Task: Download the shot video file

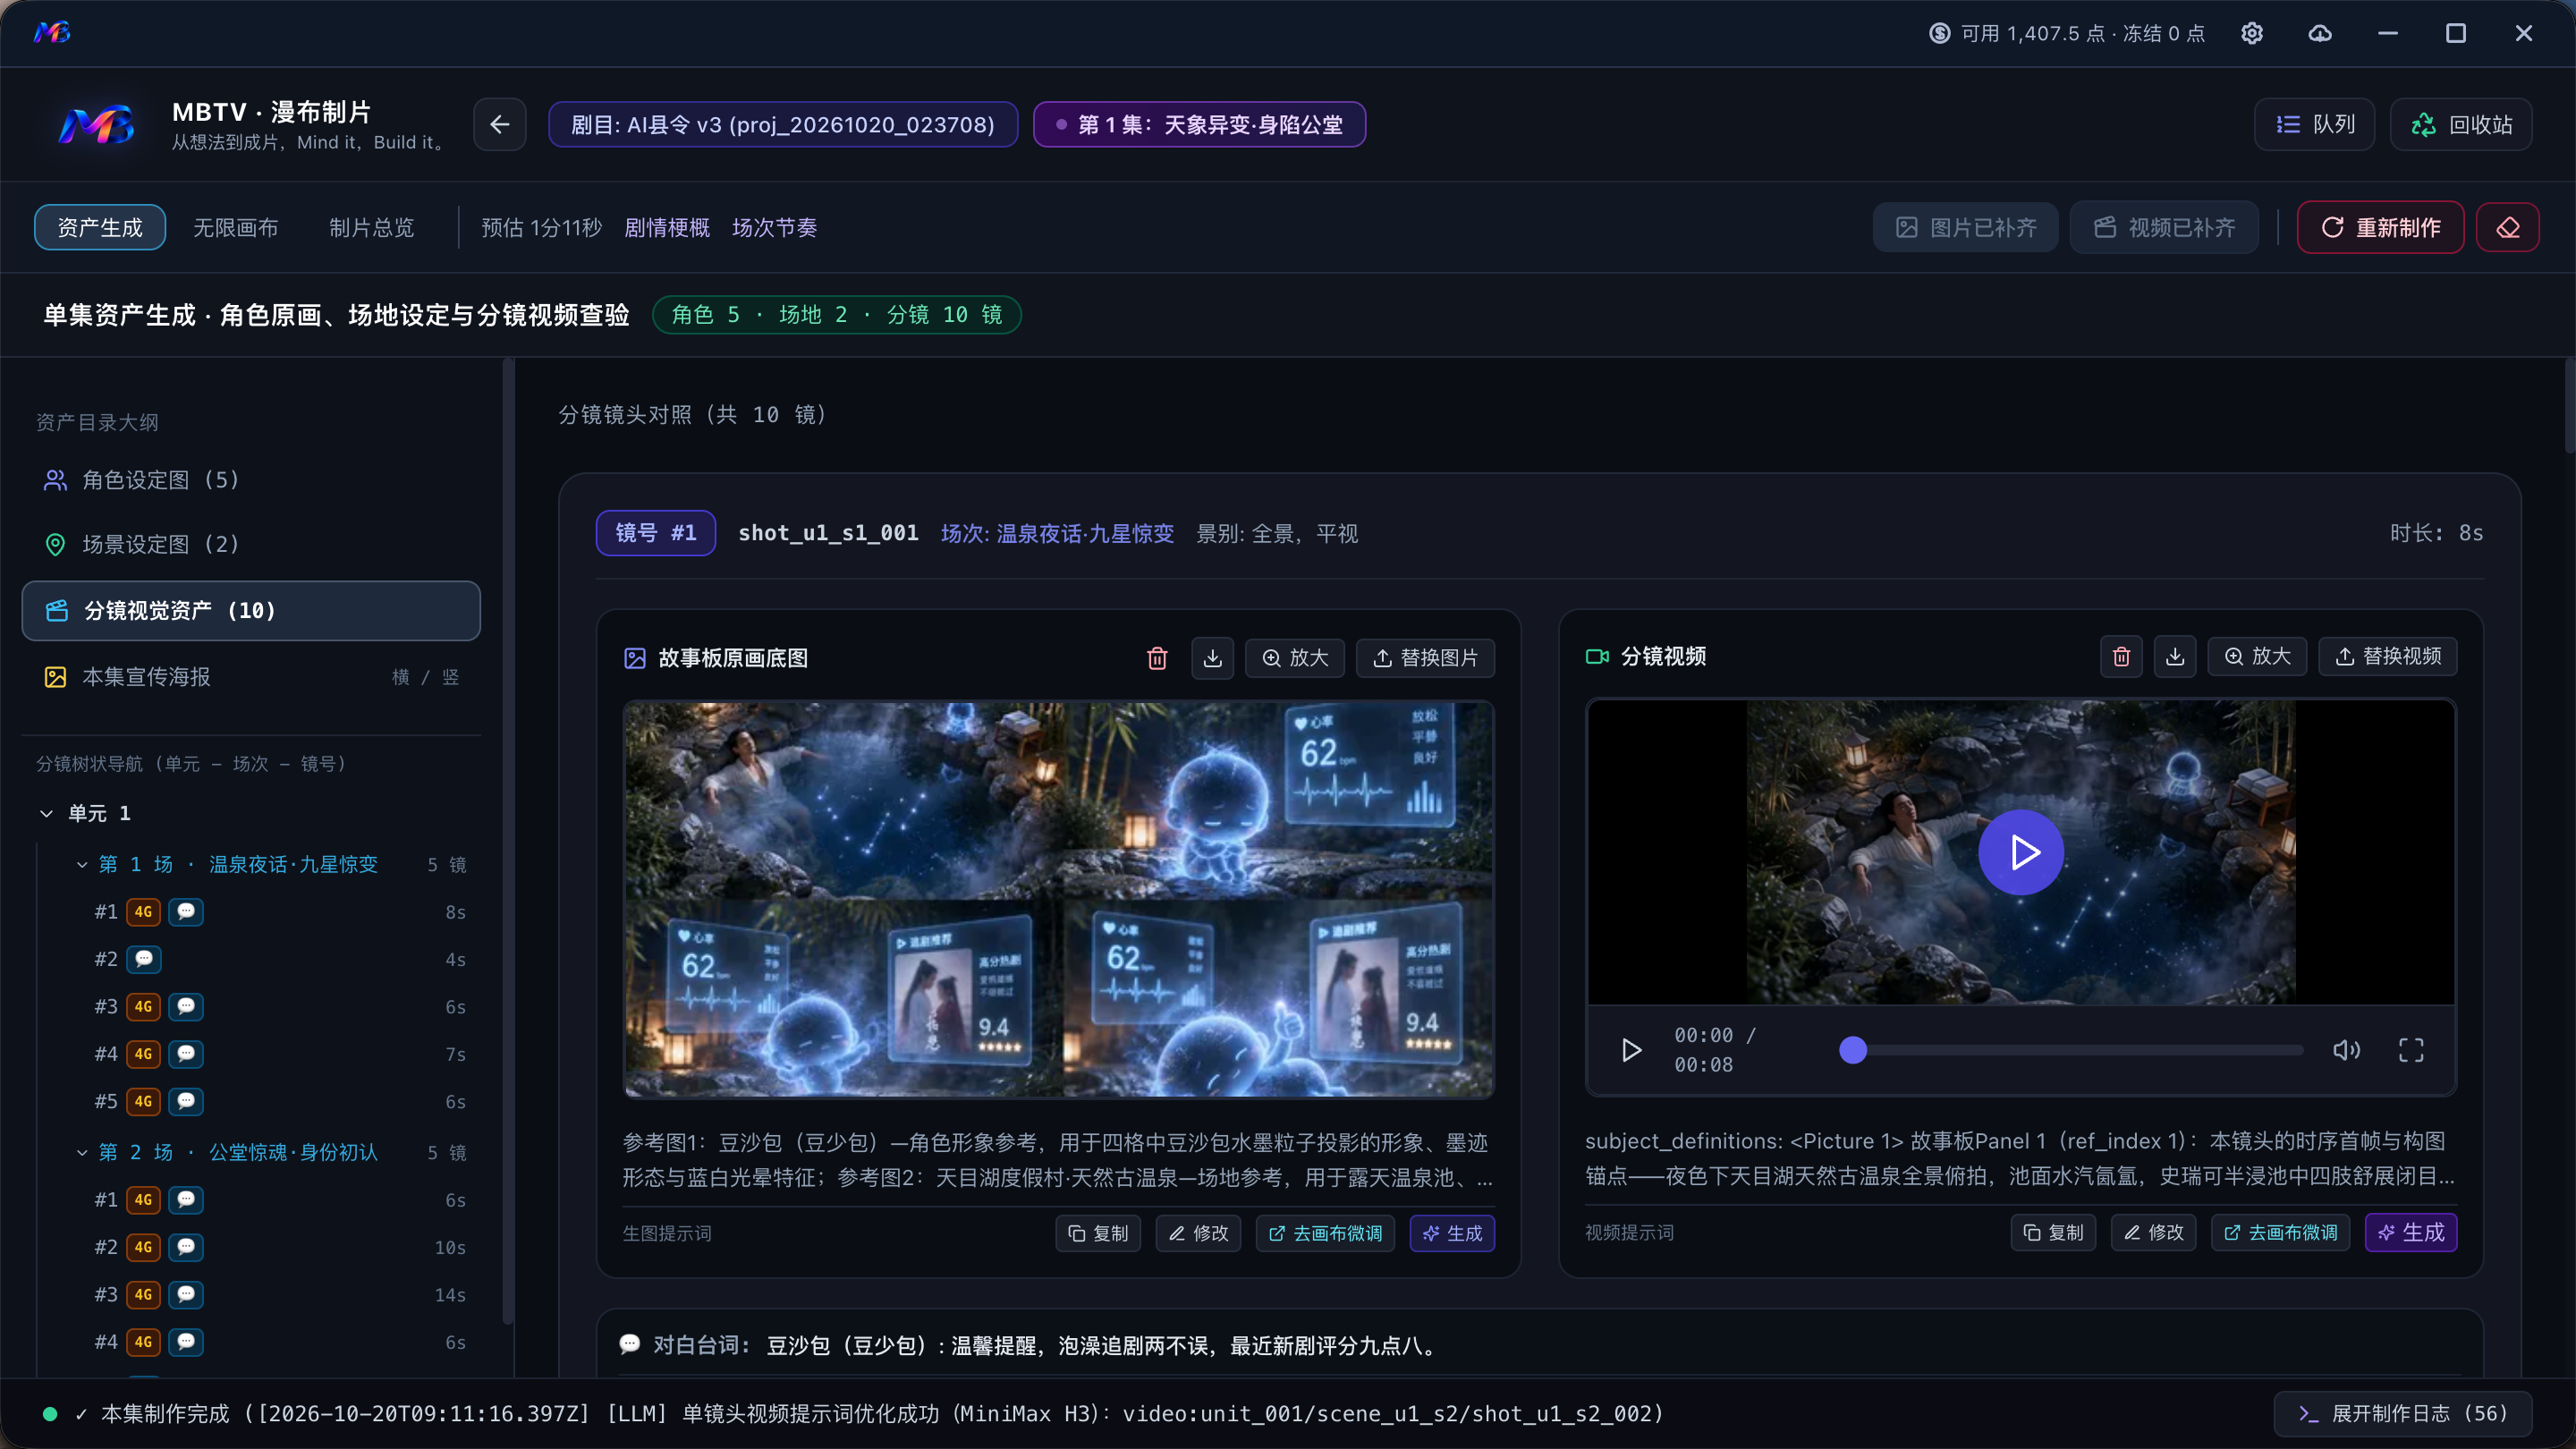Action: pos(2175,656)
